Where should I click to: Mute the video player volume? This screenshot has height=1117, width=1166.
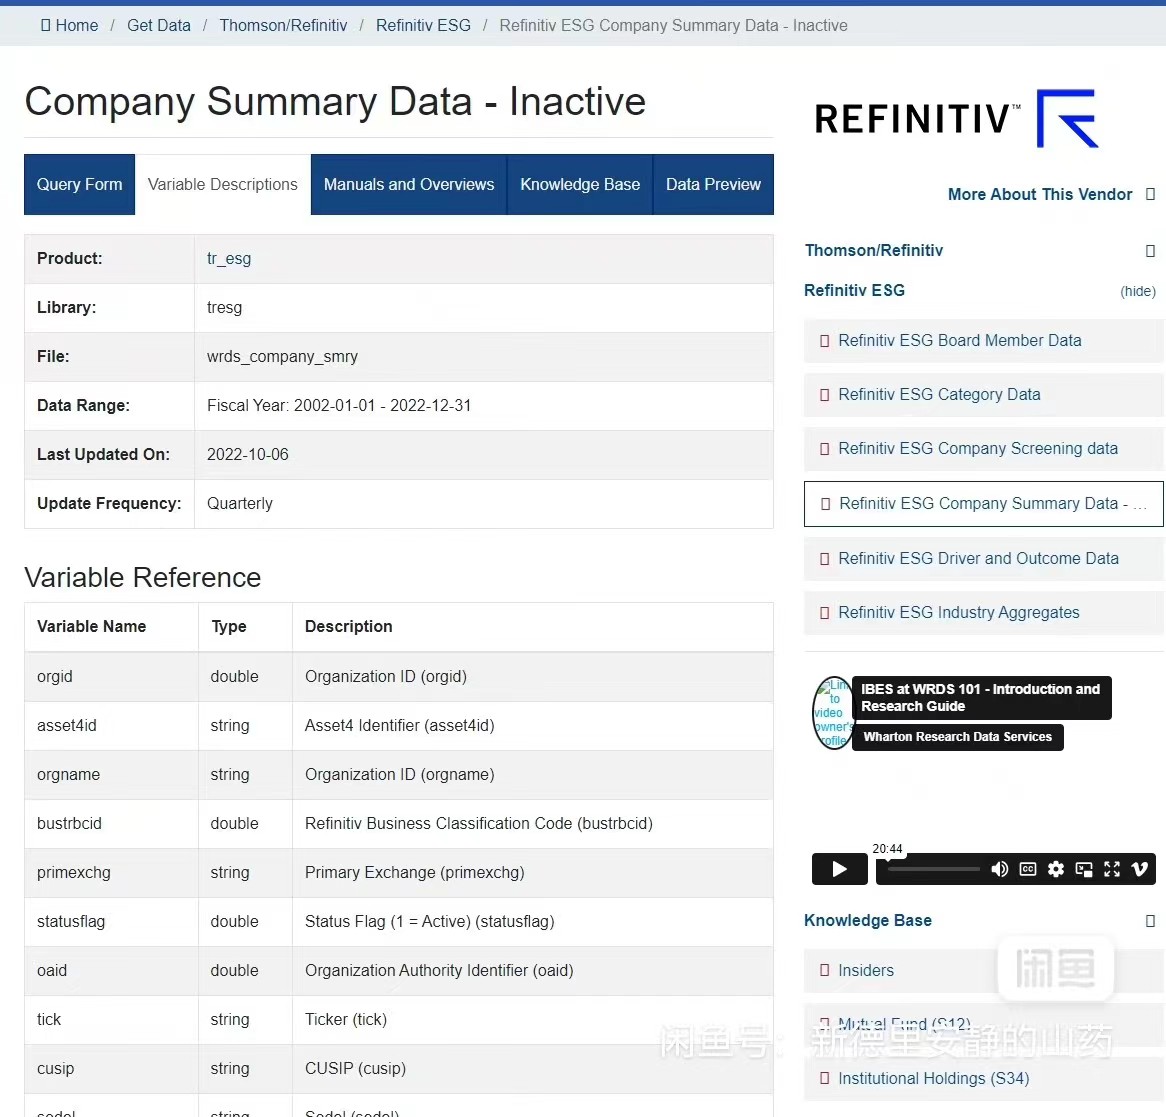tap(1000, 869)
